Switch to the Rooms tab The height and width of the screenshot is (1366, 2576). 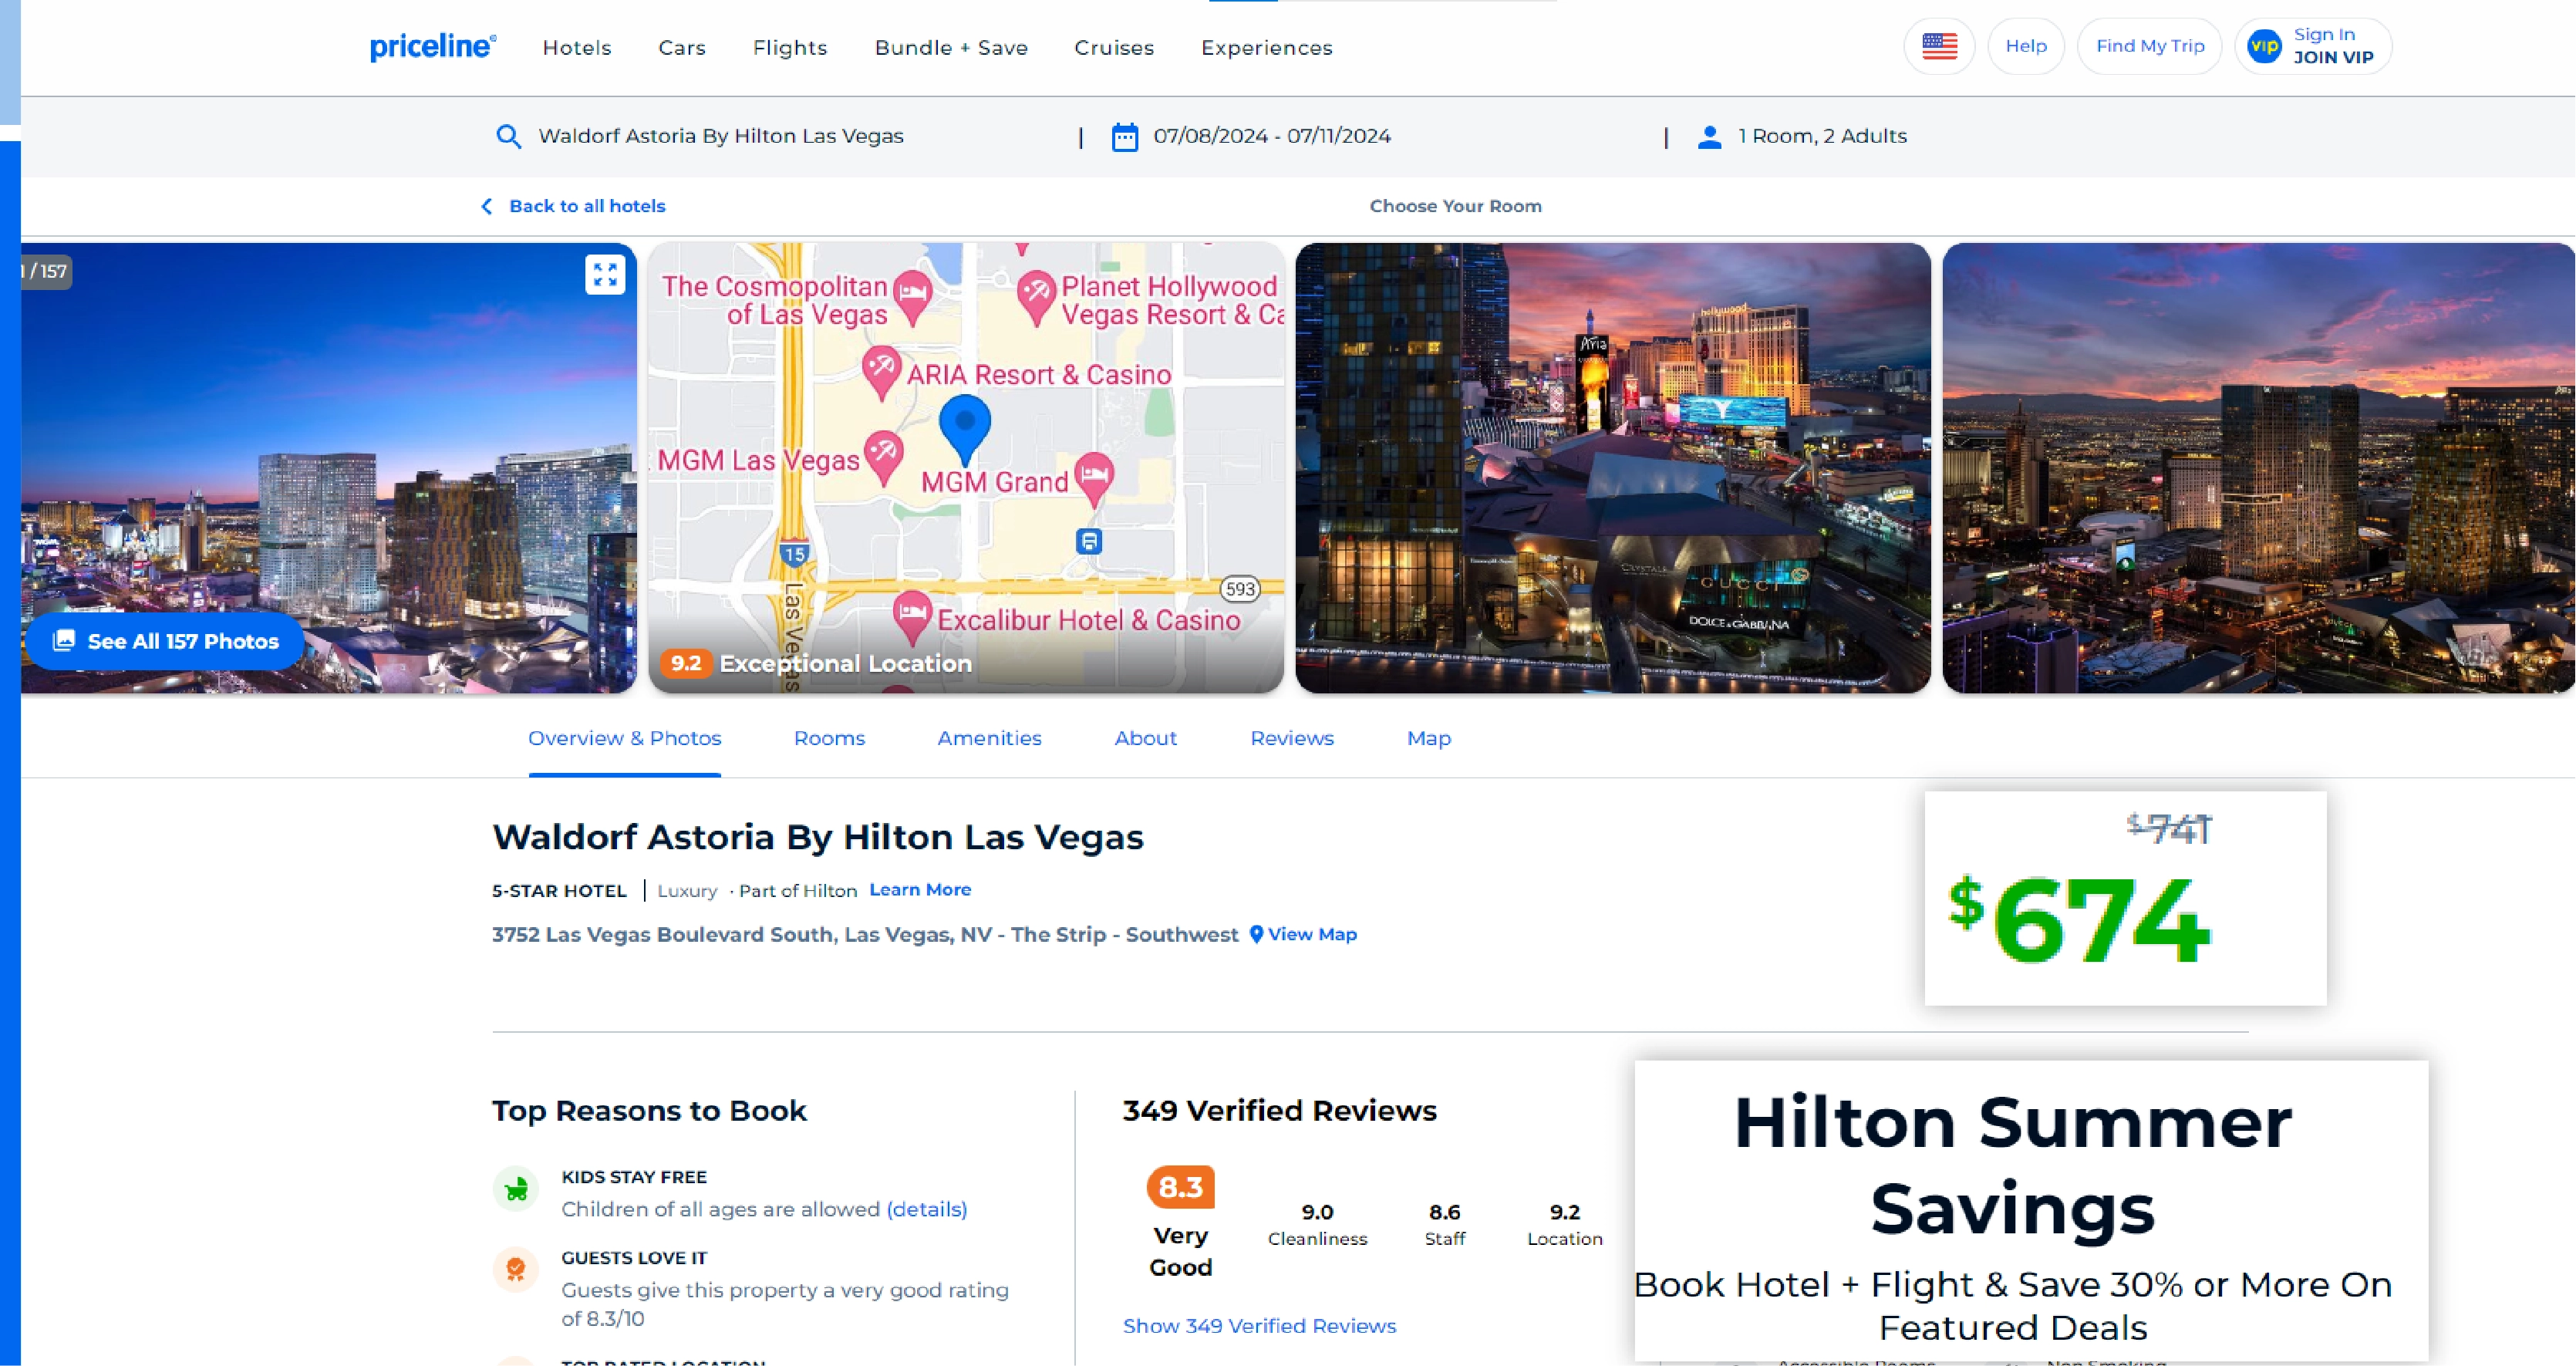coord(829,738)
